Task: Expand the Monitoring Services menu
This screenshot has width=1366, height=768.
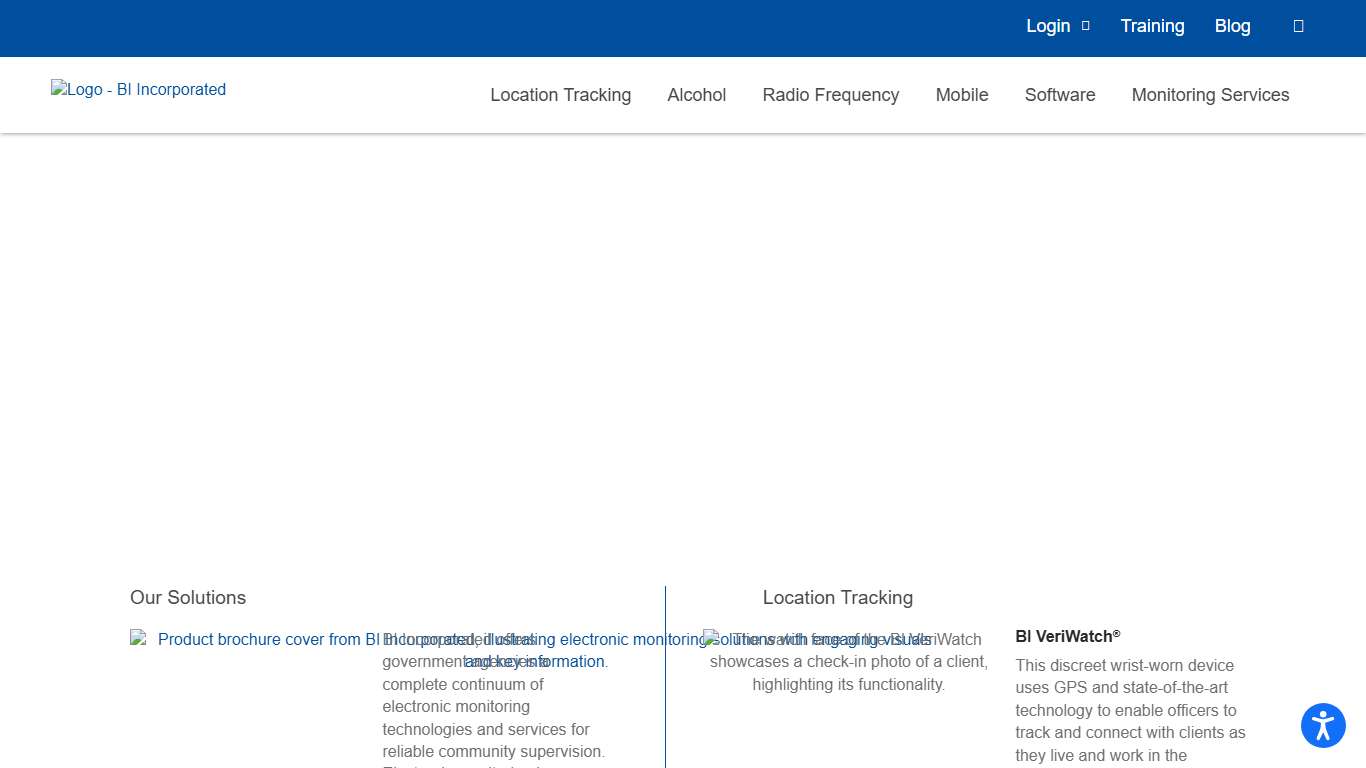Action: click(x=1210, y=95)
